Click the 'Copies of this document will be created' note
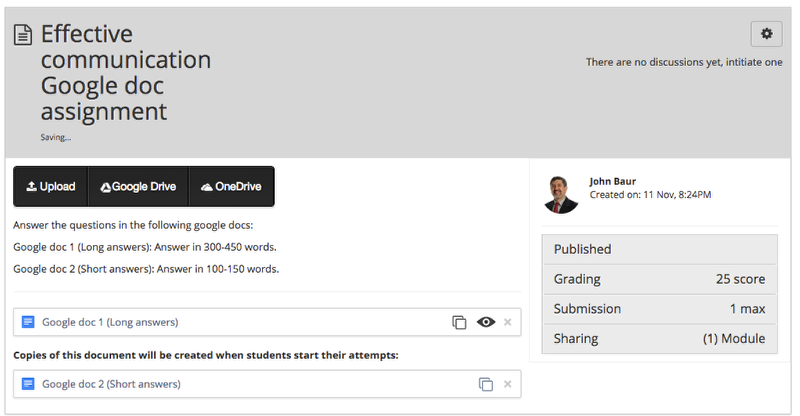The image size is (800, 416). (206, 355)
